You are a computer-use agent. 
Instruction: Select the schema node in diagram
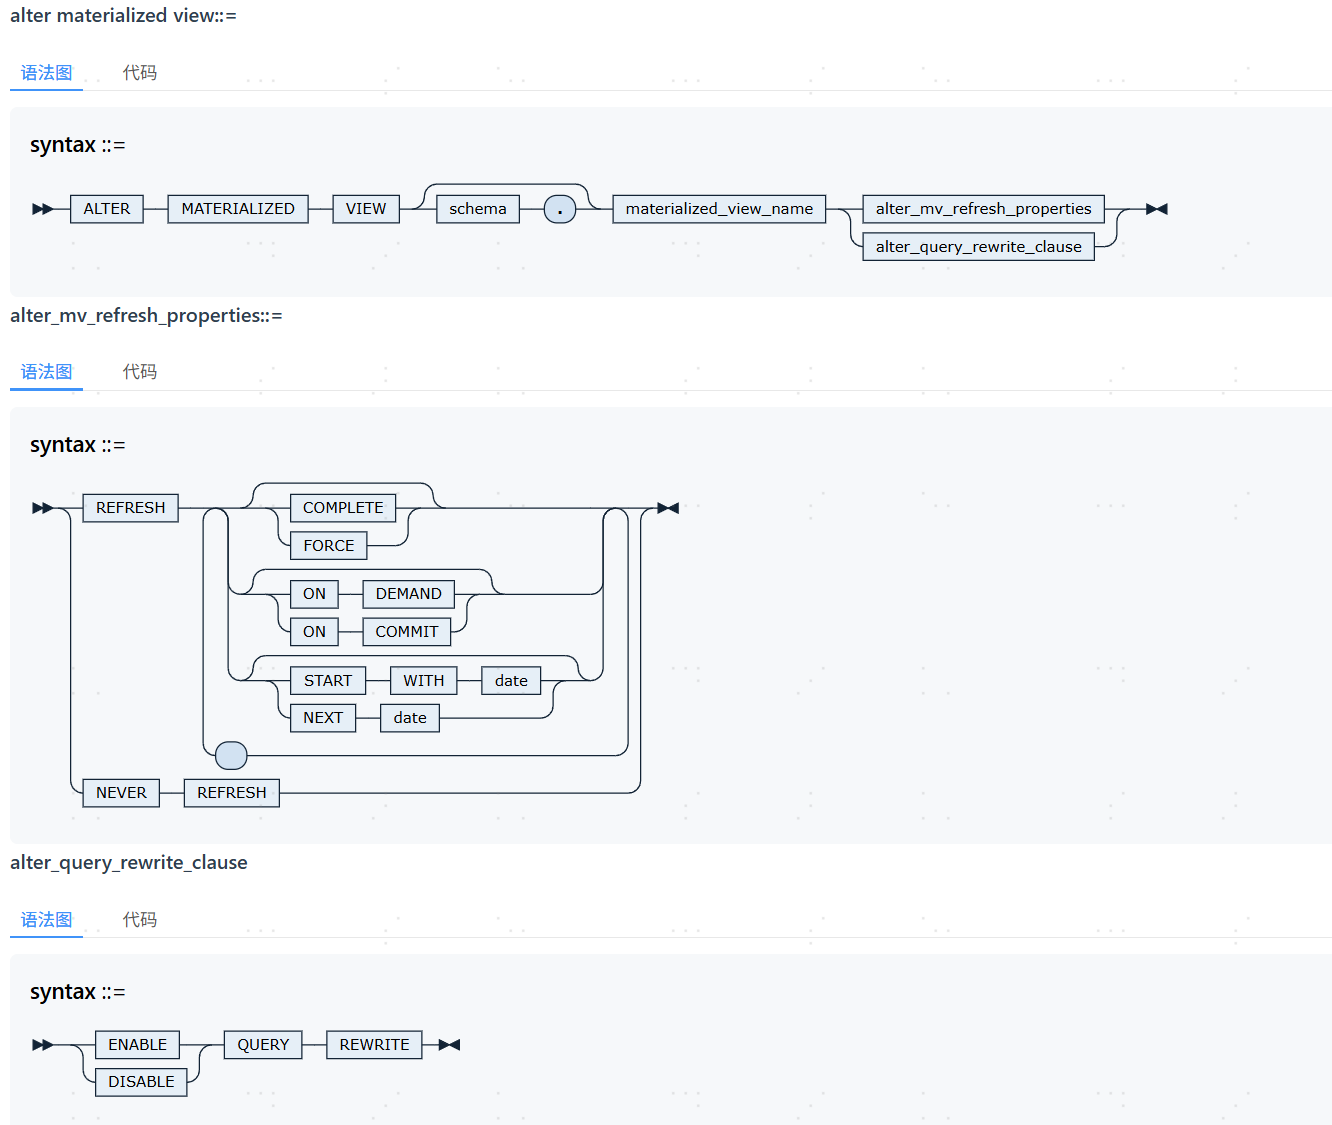(478, 209)
